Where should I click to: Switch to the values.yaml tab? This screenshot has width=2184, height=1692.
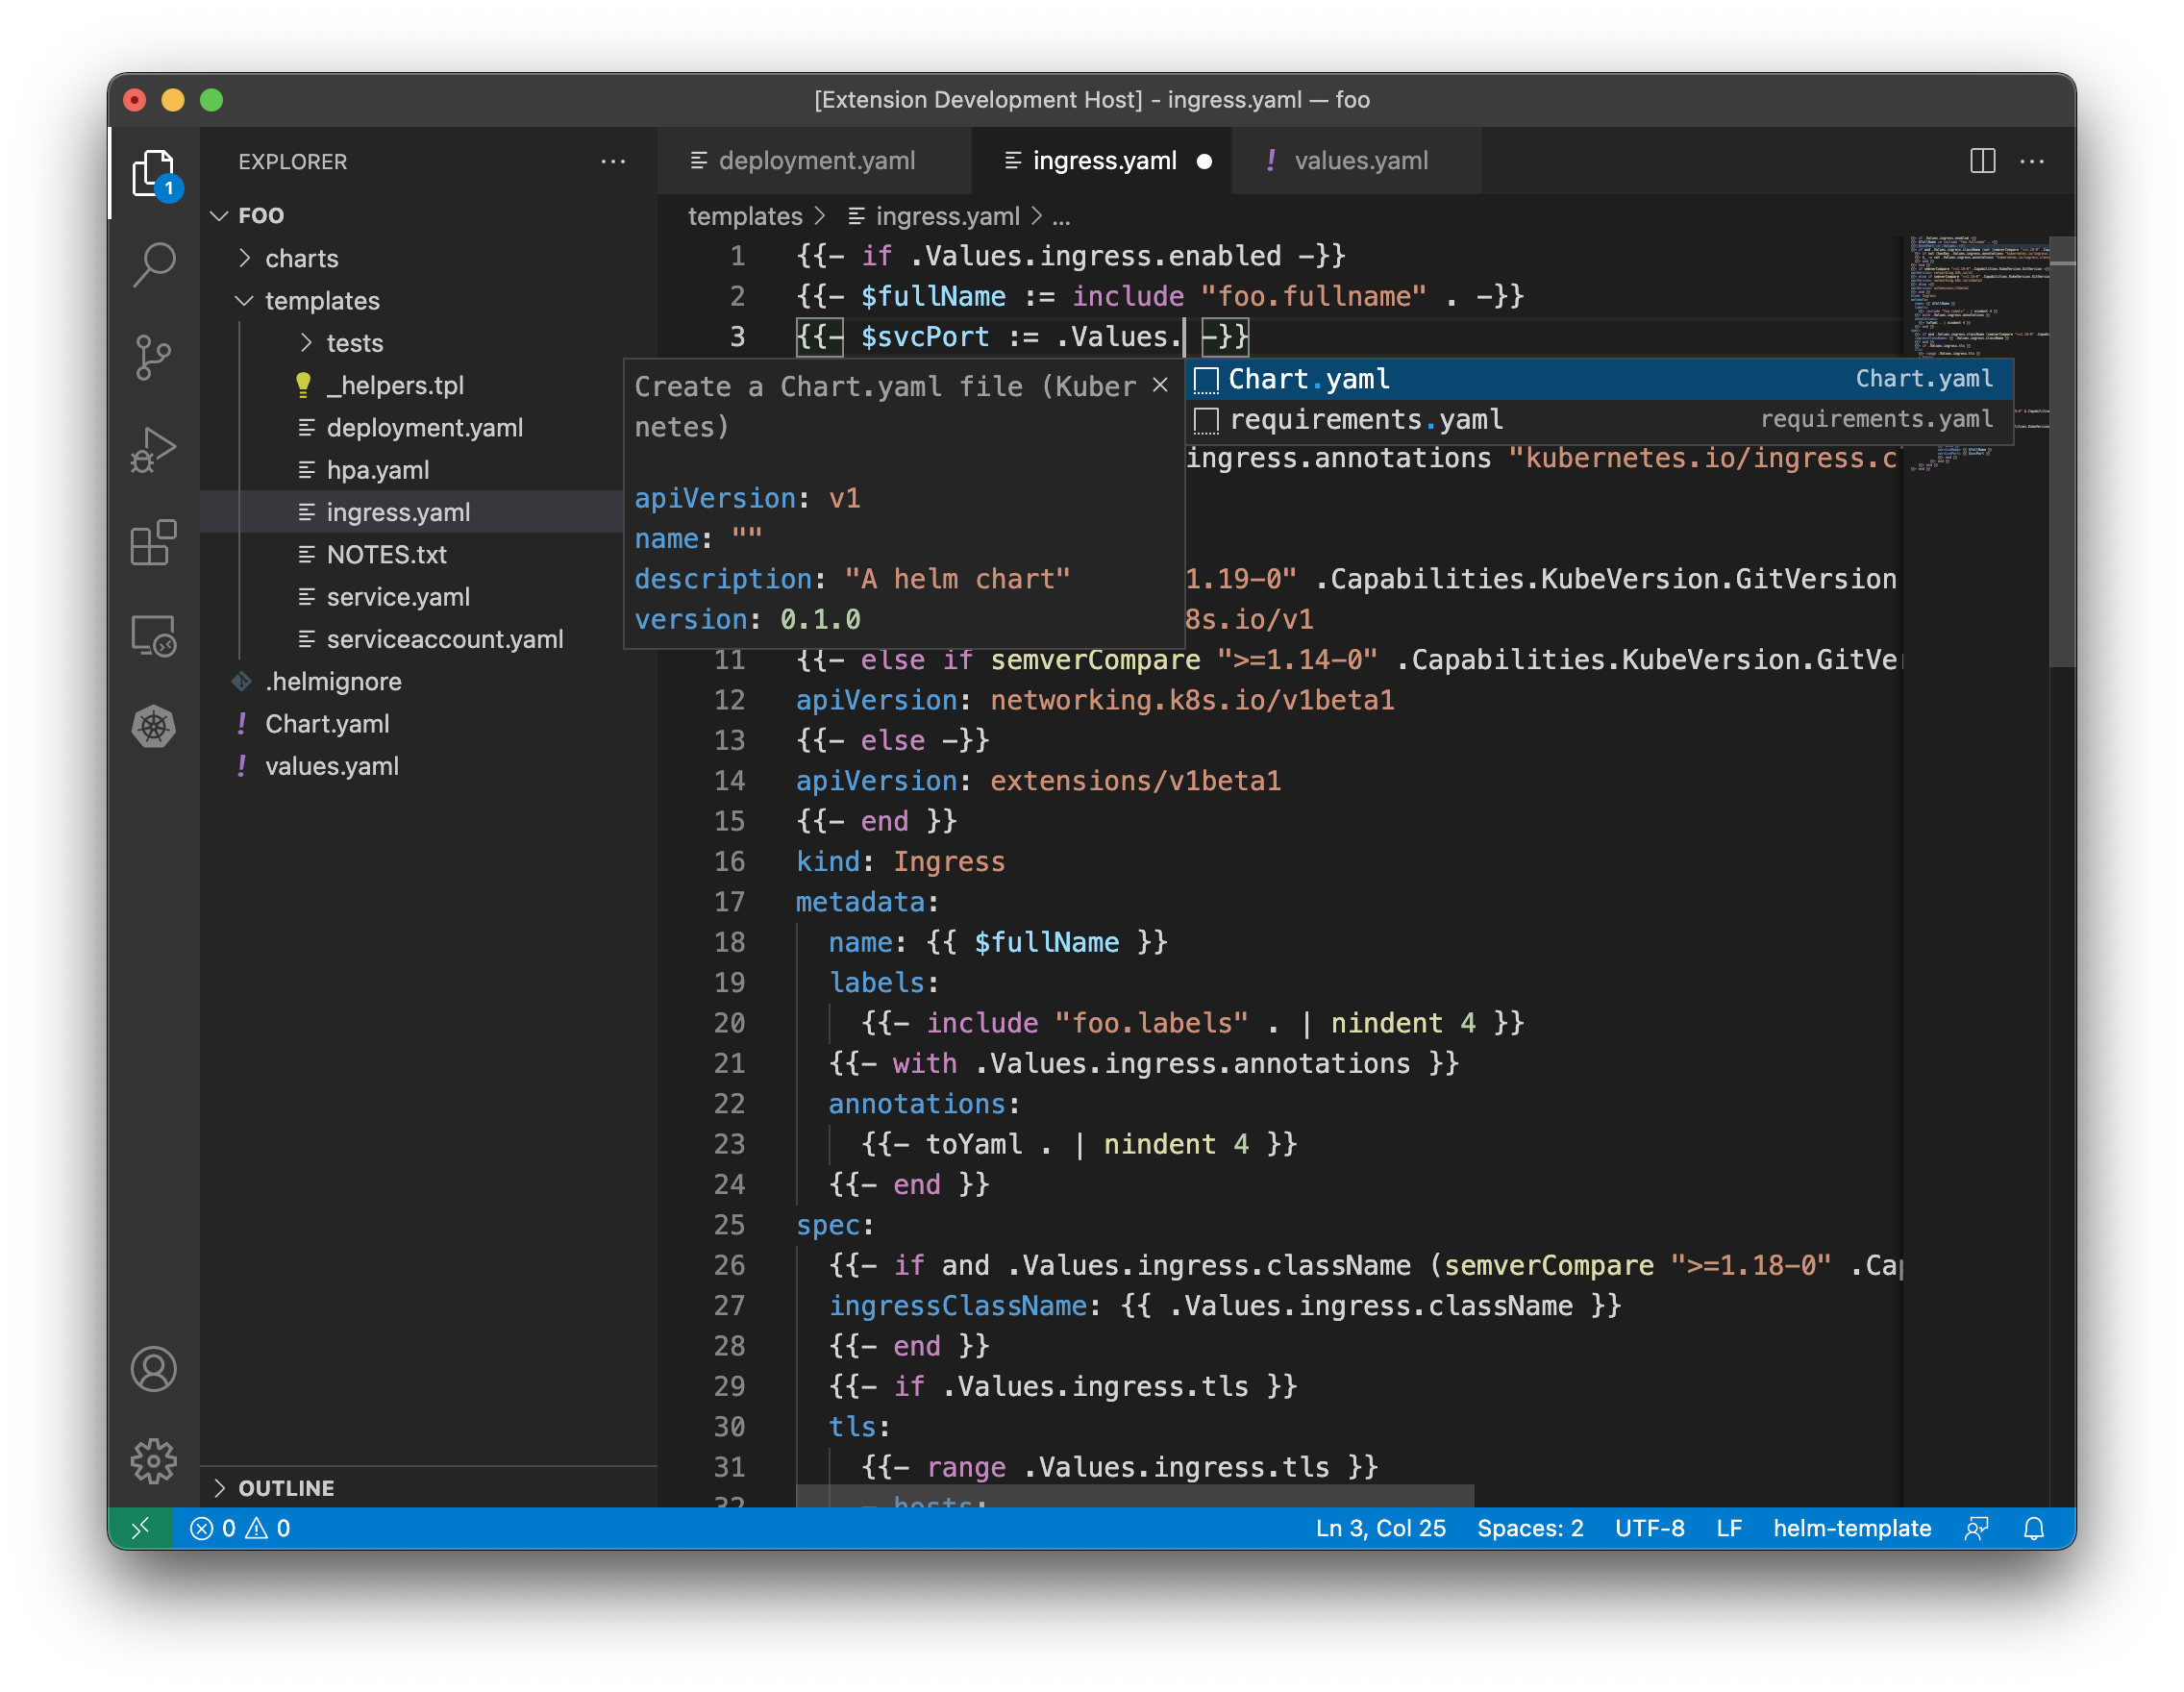coord(1359,161)
